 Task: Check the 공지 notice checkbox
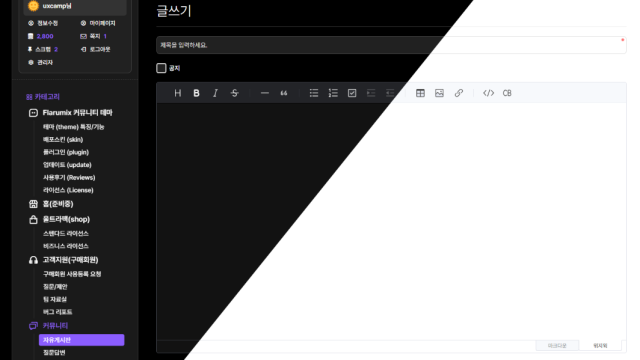pyautogui.click(x=161, y=68)
